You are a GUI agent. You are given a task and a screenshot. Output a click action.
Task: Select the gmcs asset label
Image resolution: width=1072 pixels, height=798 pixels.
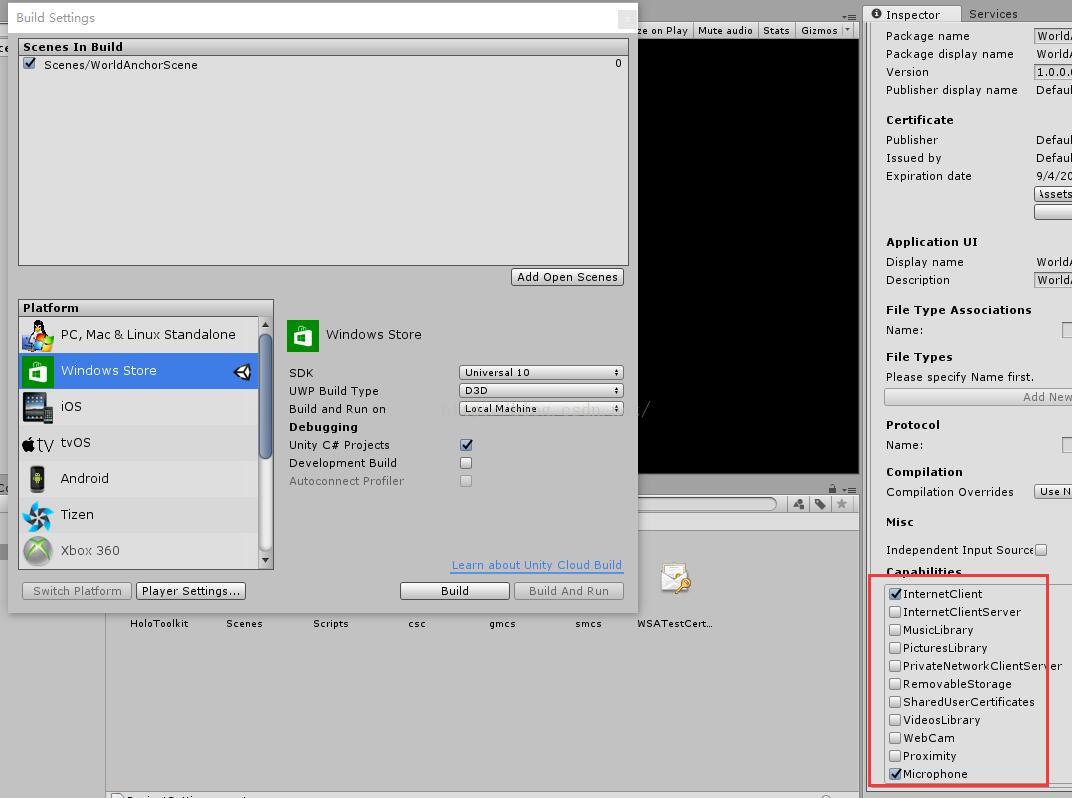coord(502,624)
